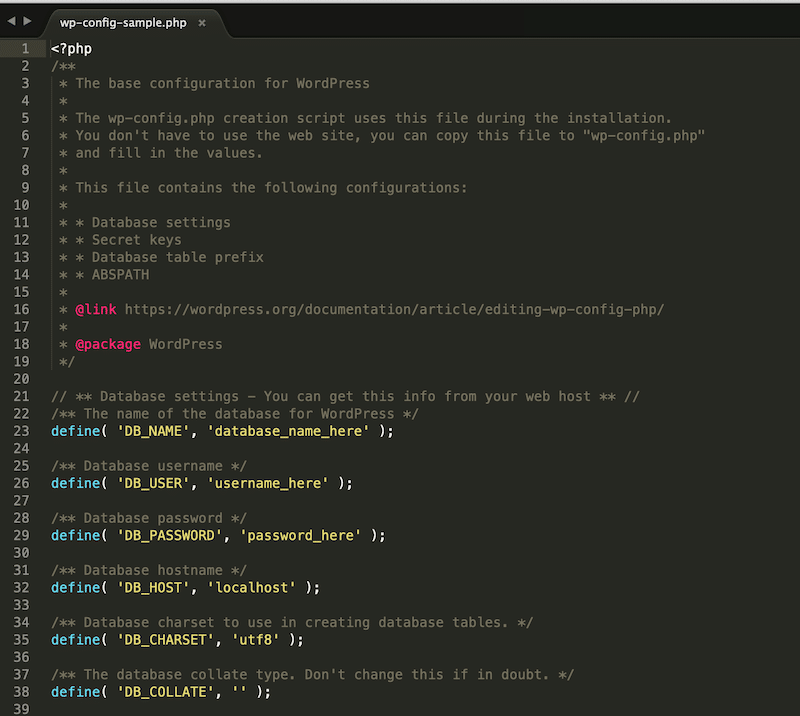The image size is (800, 716).
Task: Click the 'DB_CHARSET' string
Action: [x=165, y=640]
